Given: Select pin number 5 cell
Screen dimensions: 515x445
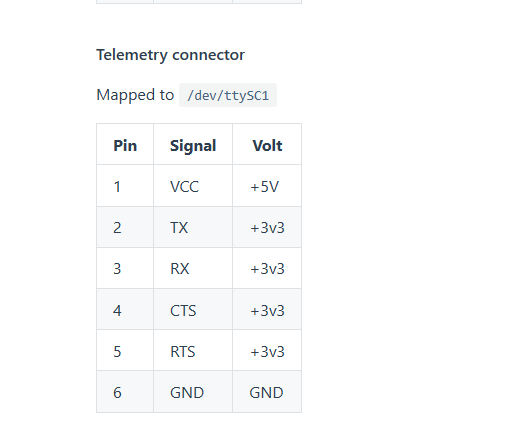Looking at the screenshot, I should pyautogui.click(x=125, y=351).
